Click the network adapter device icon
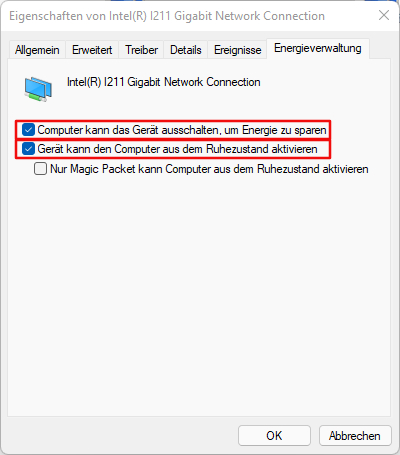400x455 pixels. click(x=38, y=89)
